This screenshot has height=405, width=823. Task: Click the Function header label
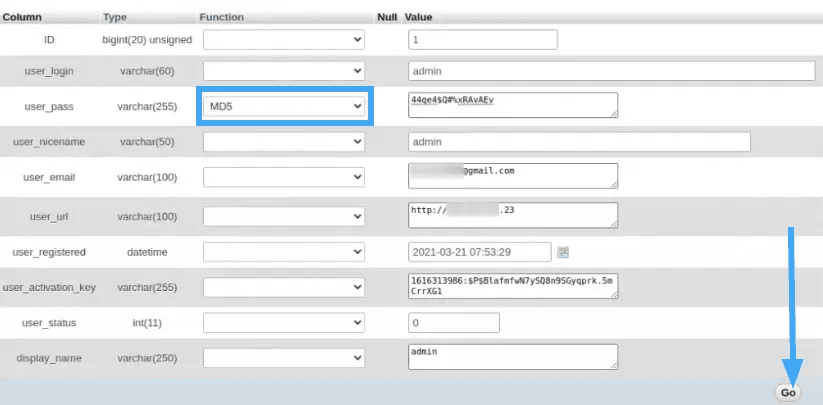coord(221,17)
